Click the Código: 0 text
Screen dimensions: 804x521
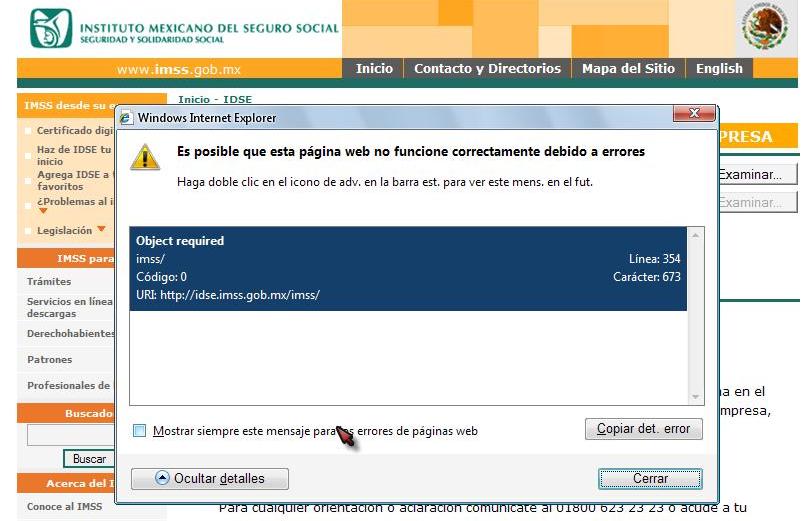(161, 277)
